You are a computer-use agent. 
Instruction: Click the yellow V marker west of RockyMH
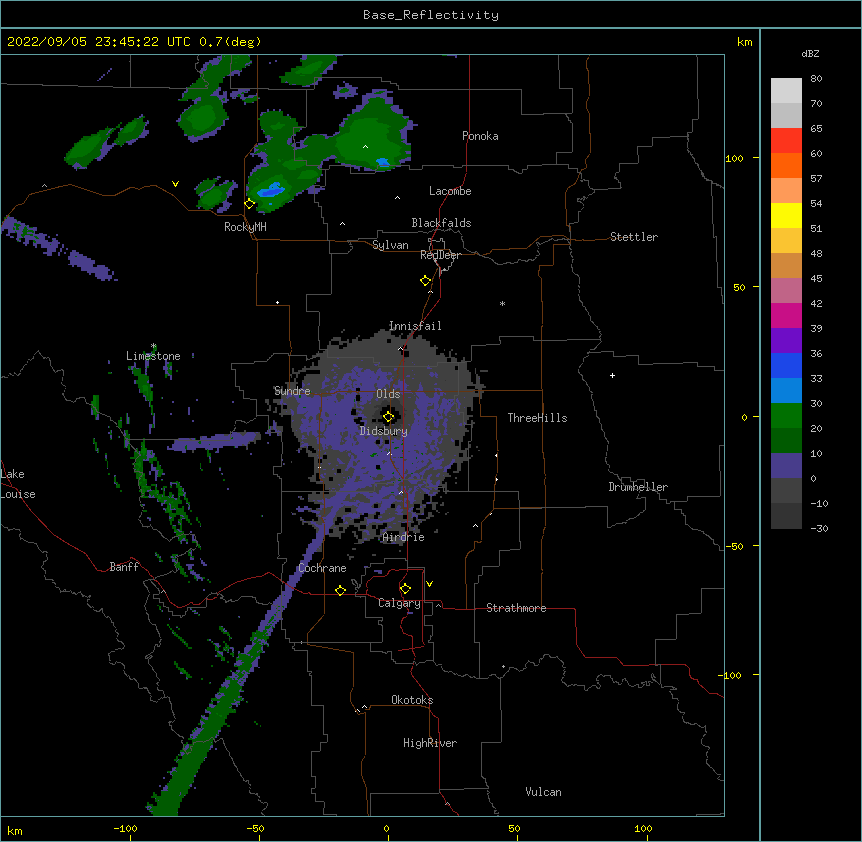[x=175, y=184]
